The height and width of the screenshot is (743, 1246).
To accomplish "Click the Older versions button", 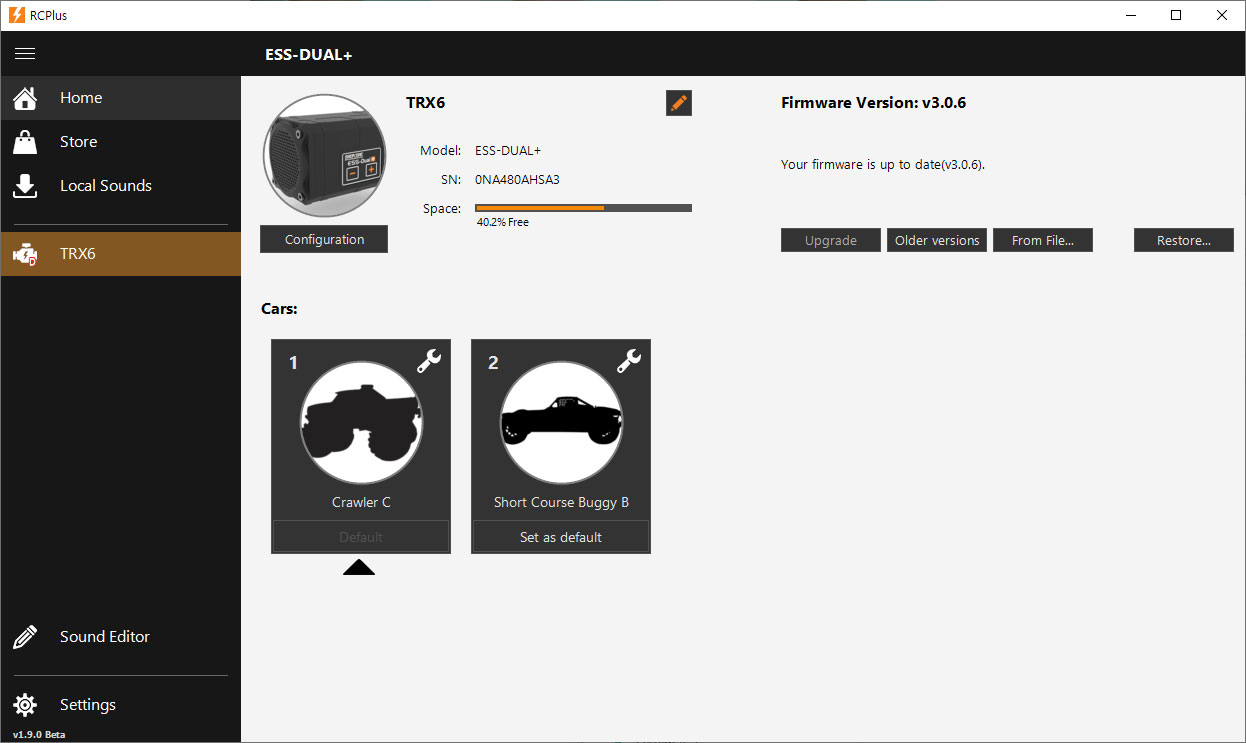I will tap(937, 240).
